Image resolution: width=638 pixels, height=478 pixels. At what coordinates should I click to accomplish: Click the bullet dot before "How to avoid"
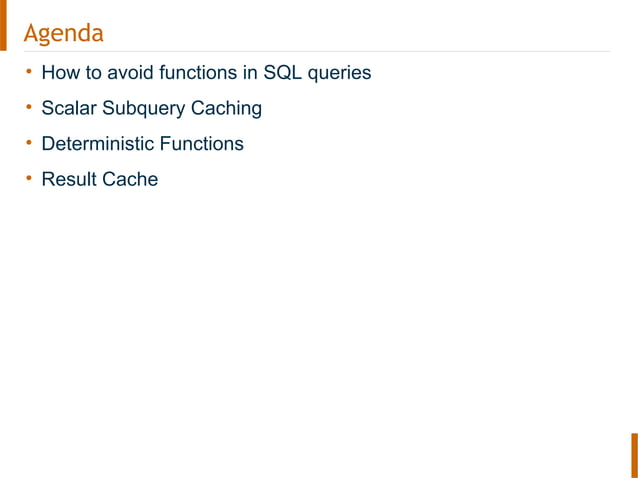pyautogui.click(x=30, y=72)
